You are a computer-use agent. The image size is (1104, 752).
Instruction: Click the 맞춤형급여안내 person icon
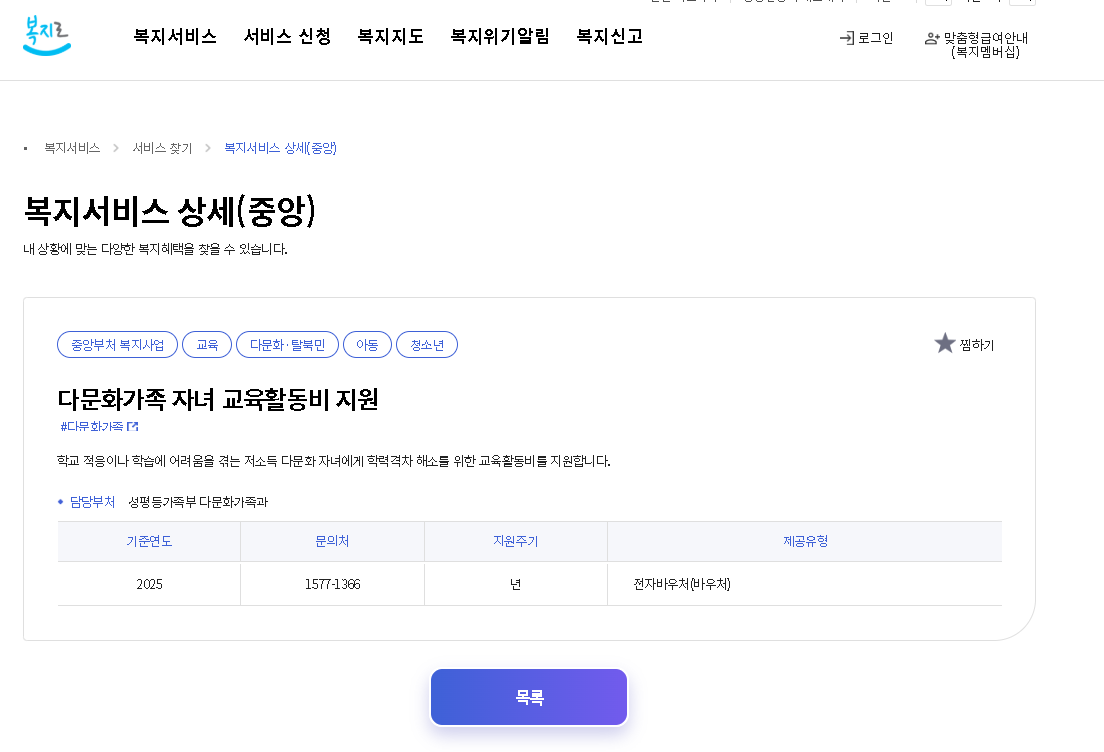(x=931, y=38)
